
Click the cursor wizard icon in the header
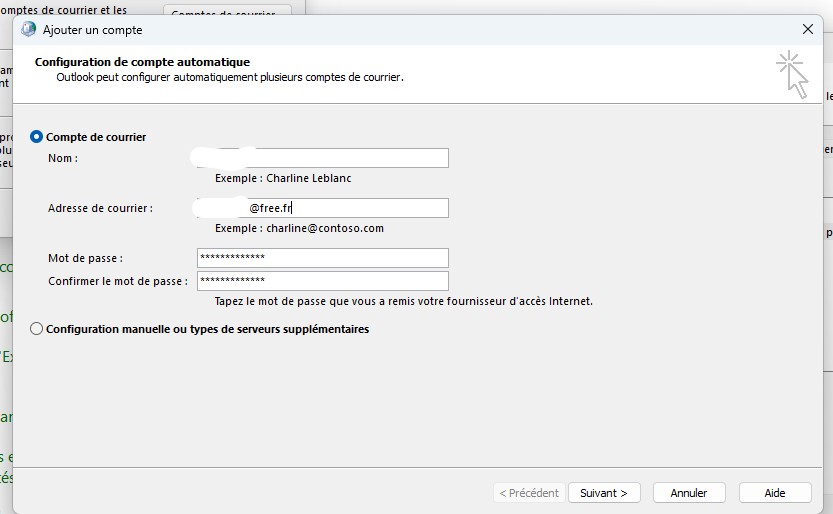click(x=792, y=74)
